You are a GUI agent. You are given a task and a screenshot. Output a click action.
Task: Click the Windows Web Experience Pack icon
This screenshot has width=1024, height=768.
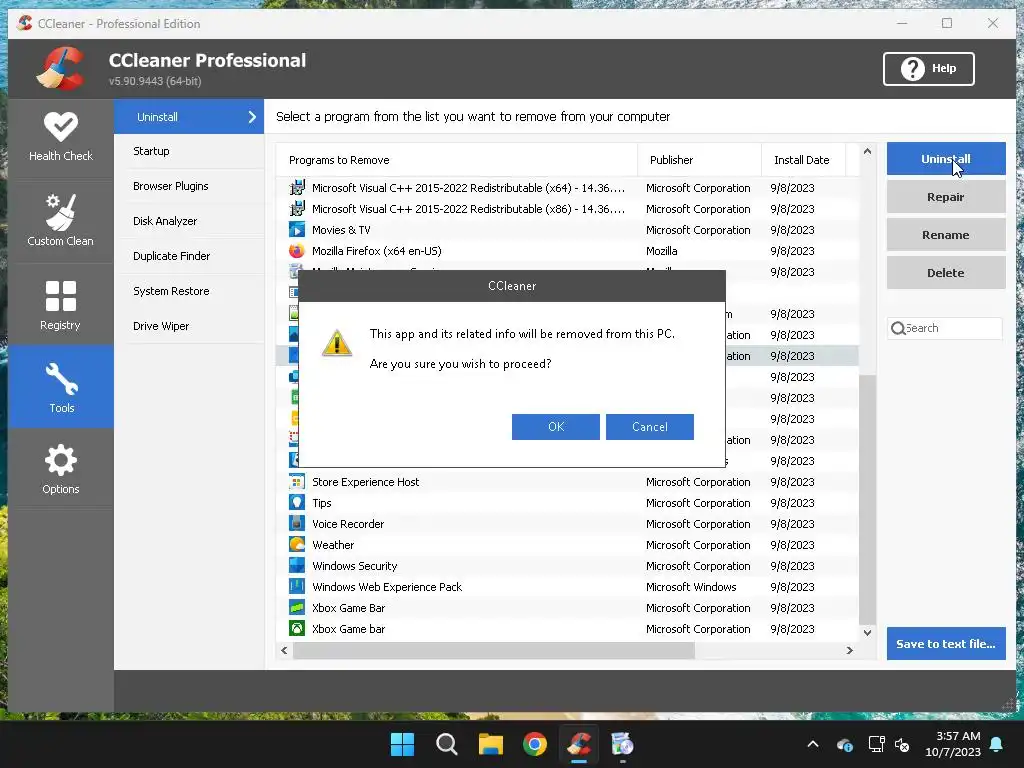pyautogui.click(x=296, y=586)
